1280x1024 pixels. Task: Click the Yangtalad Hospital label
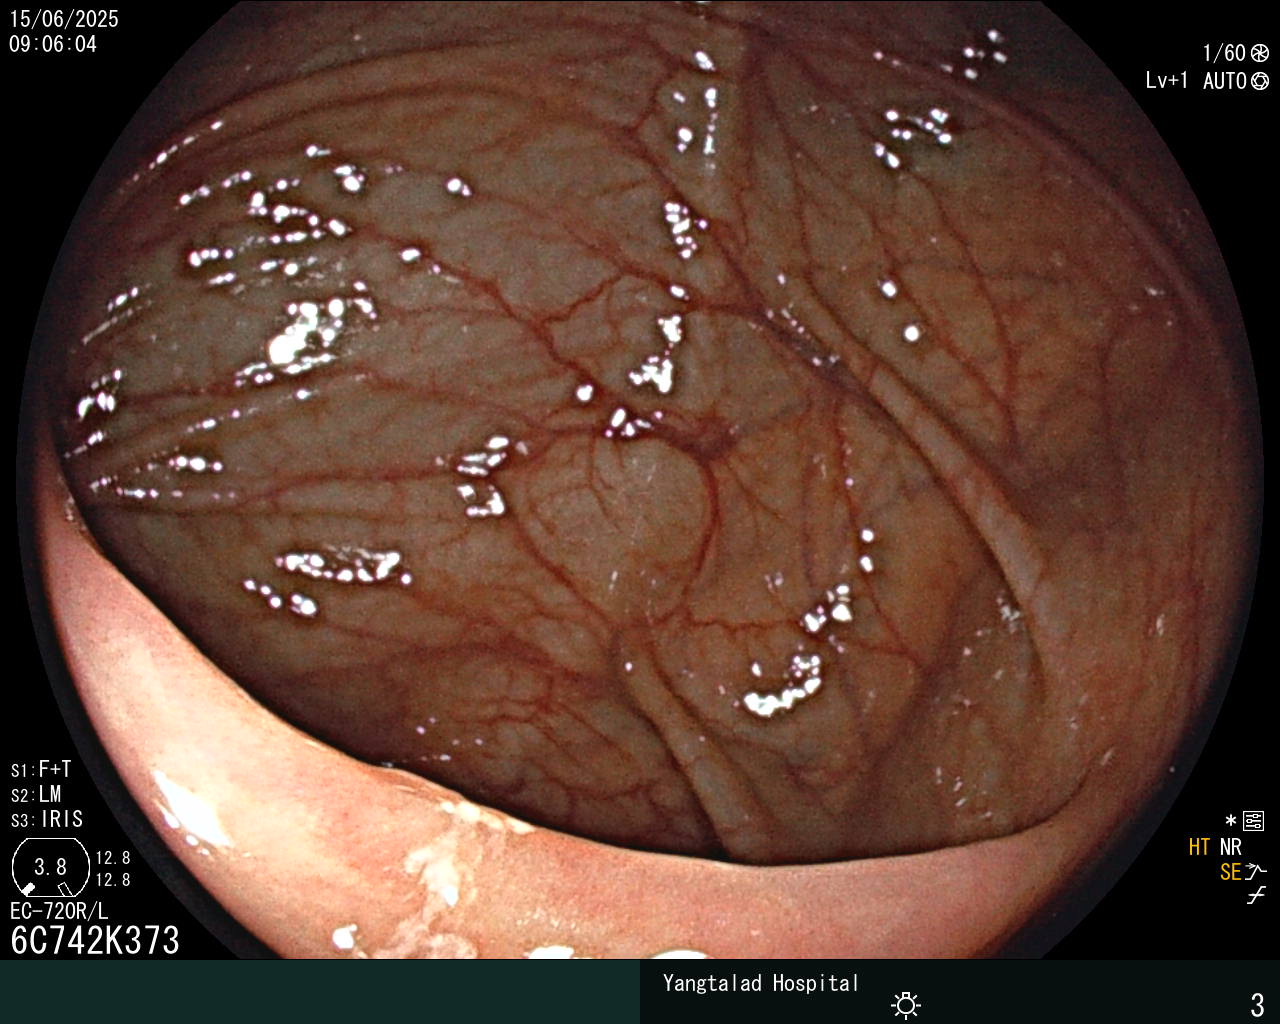click(761, 983)
